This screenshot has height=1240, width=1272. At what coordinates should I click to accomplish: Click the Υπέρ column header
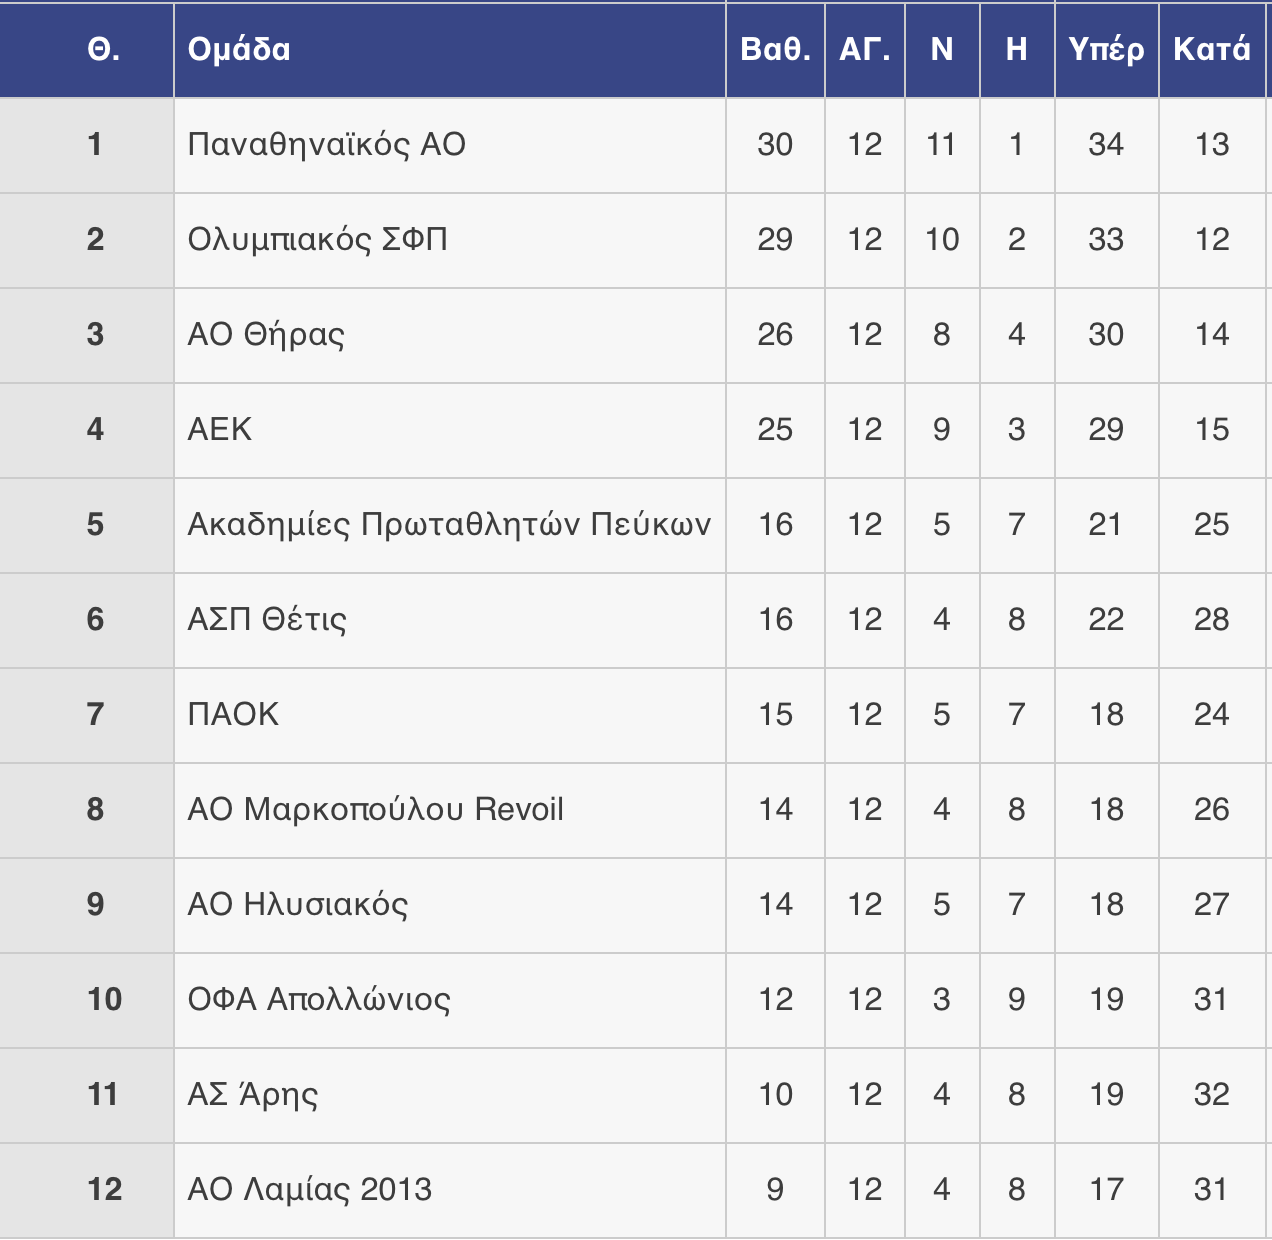1106,49
